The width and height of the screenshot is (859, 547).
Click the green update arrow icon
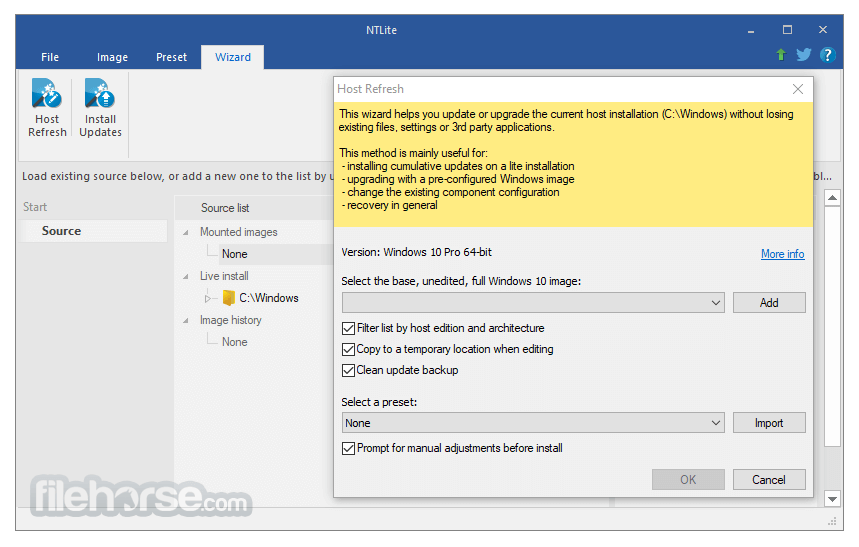781,55
